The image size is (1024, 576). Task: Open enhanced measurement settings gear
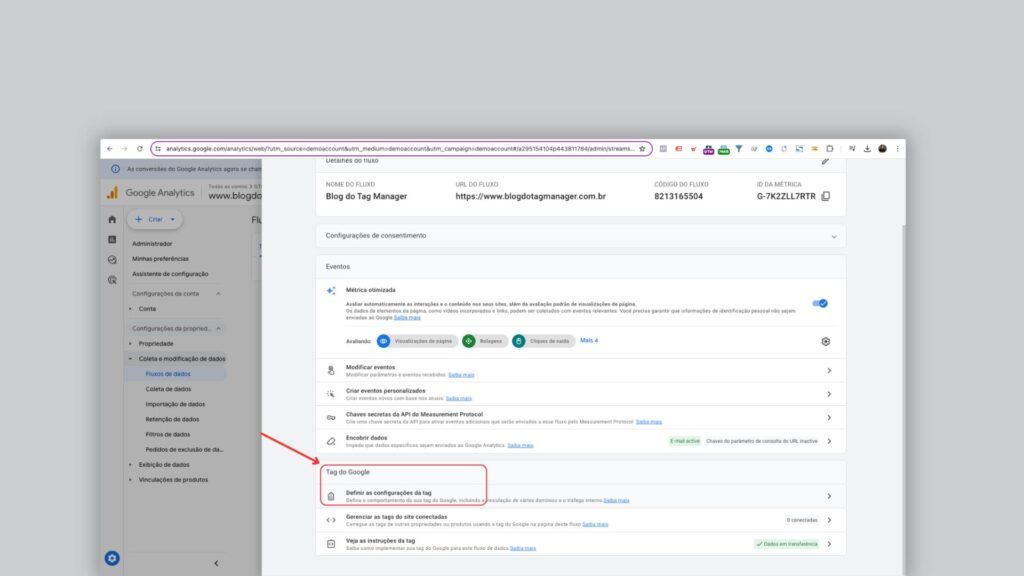point(825,342)
